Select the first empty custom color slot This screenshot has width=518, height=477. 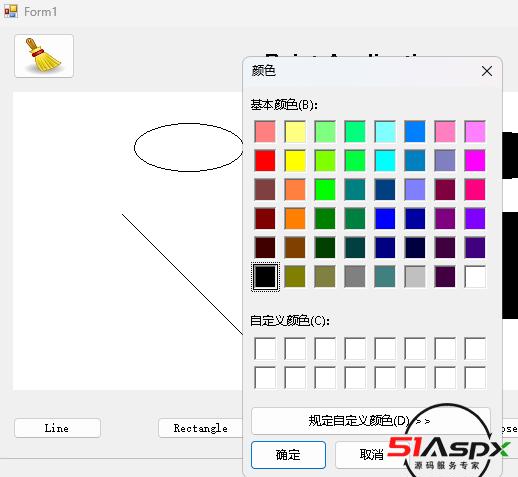(265, 348)
